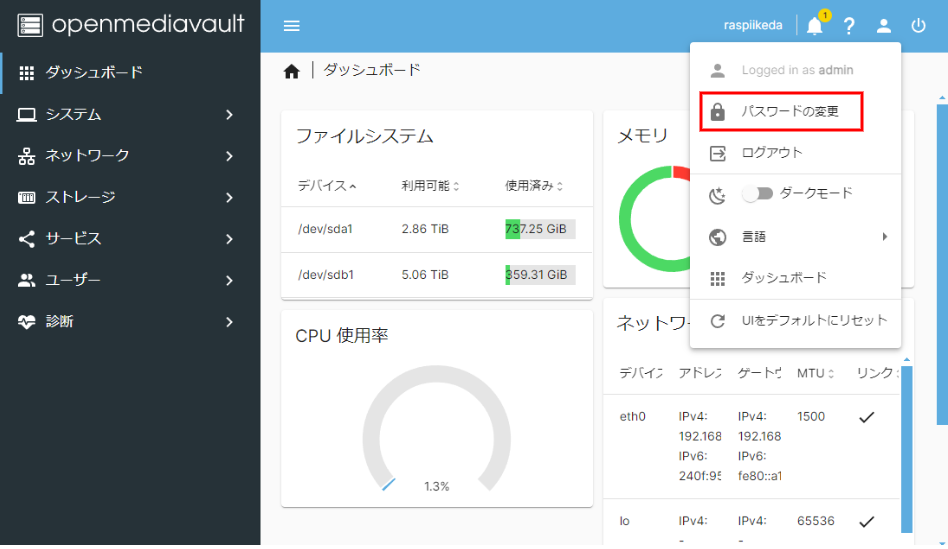Click the hamburger menu icon in top bar

292,26
